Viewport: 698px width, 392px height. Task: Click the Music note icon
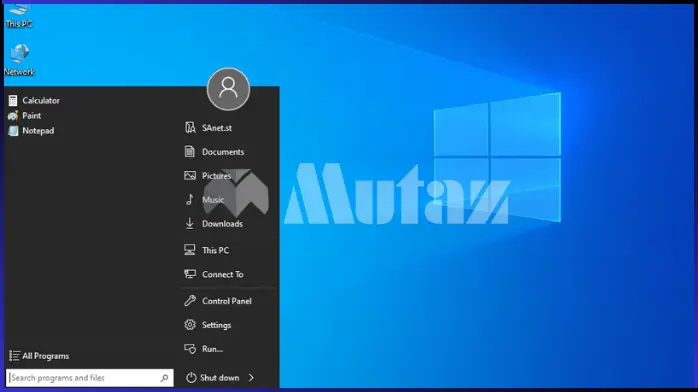click(190, 199)
